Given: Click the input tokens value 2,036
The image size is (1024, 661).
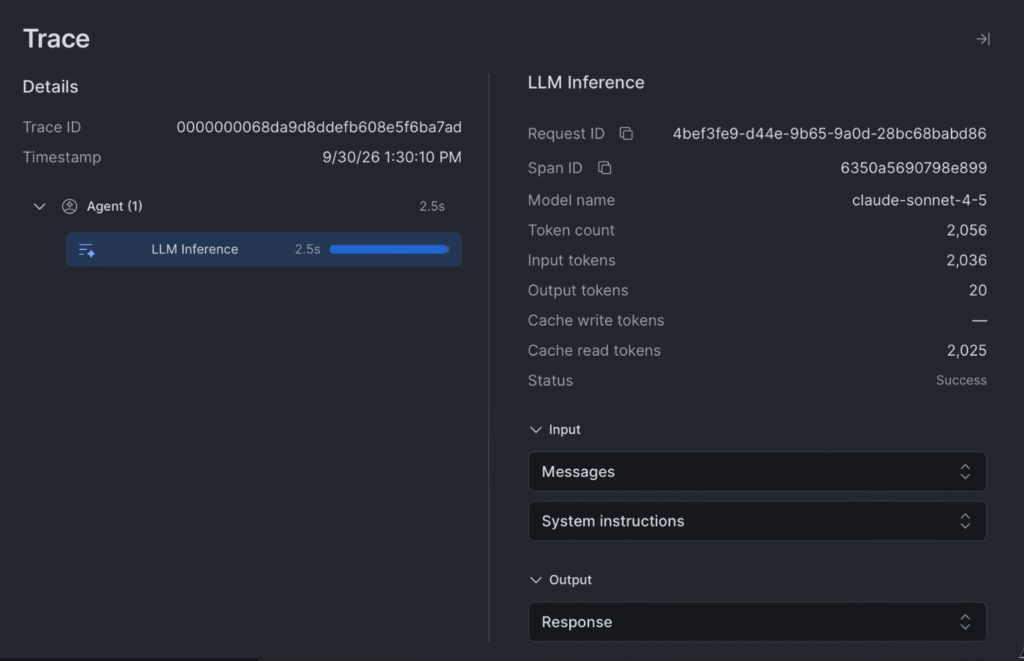Looking at the screenshot, I should [x=967, y=261].
